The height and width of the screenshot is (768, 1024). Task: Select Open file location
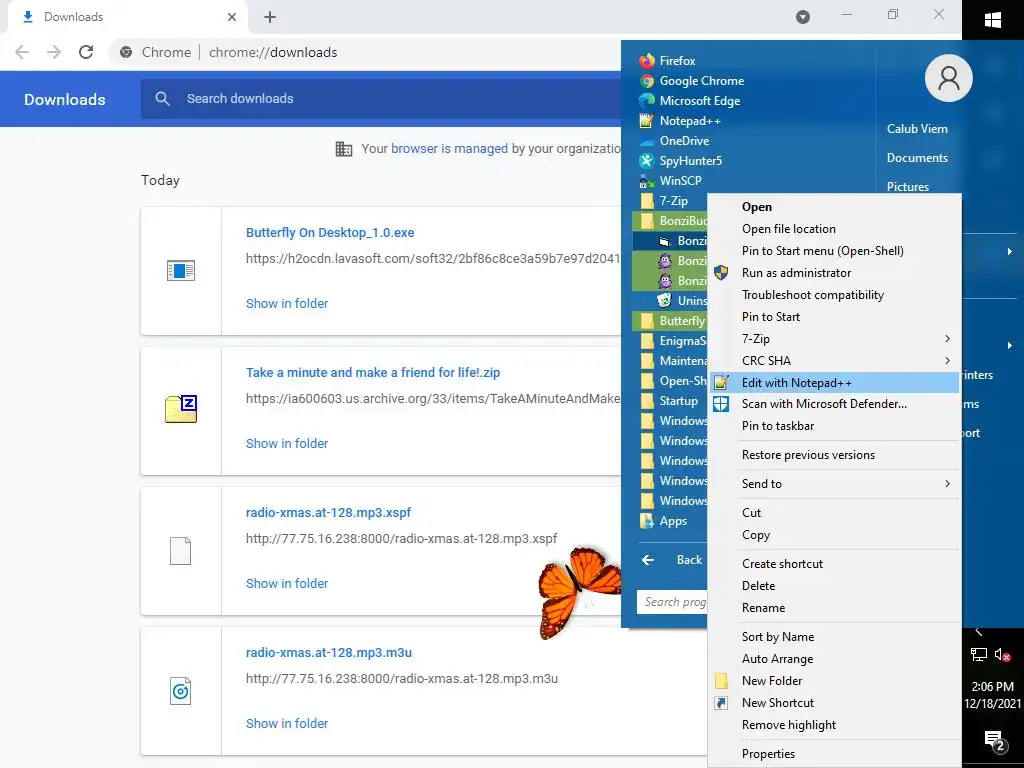[x=834, y=229]
